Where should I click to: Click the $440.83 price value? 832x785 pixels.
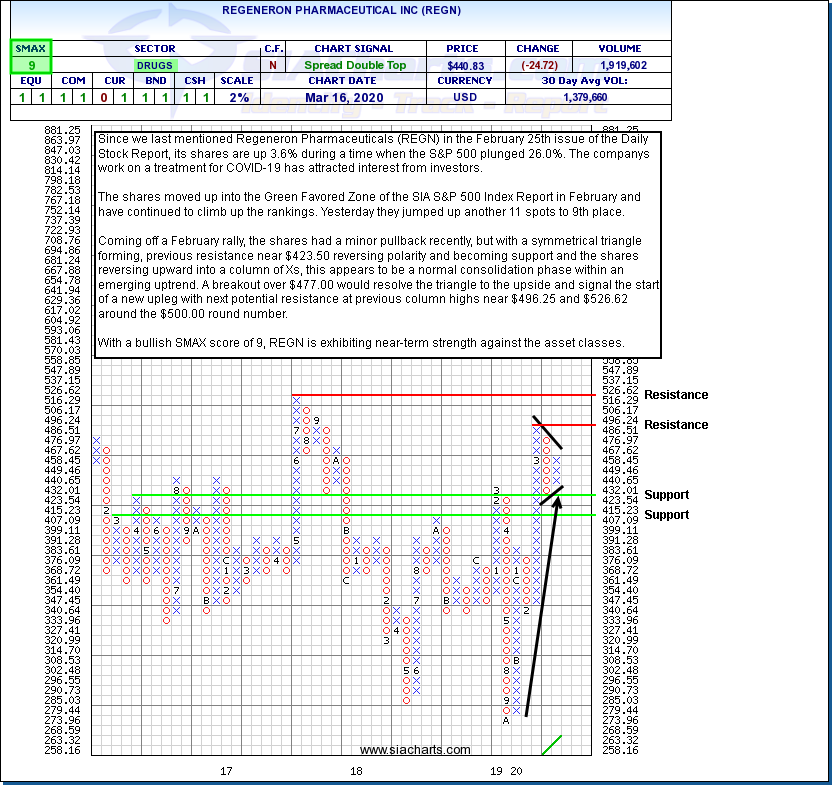coord(464,65)
